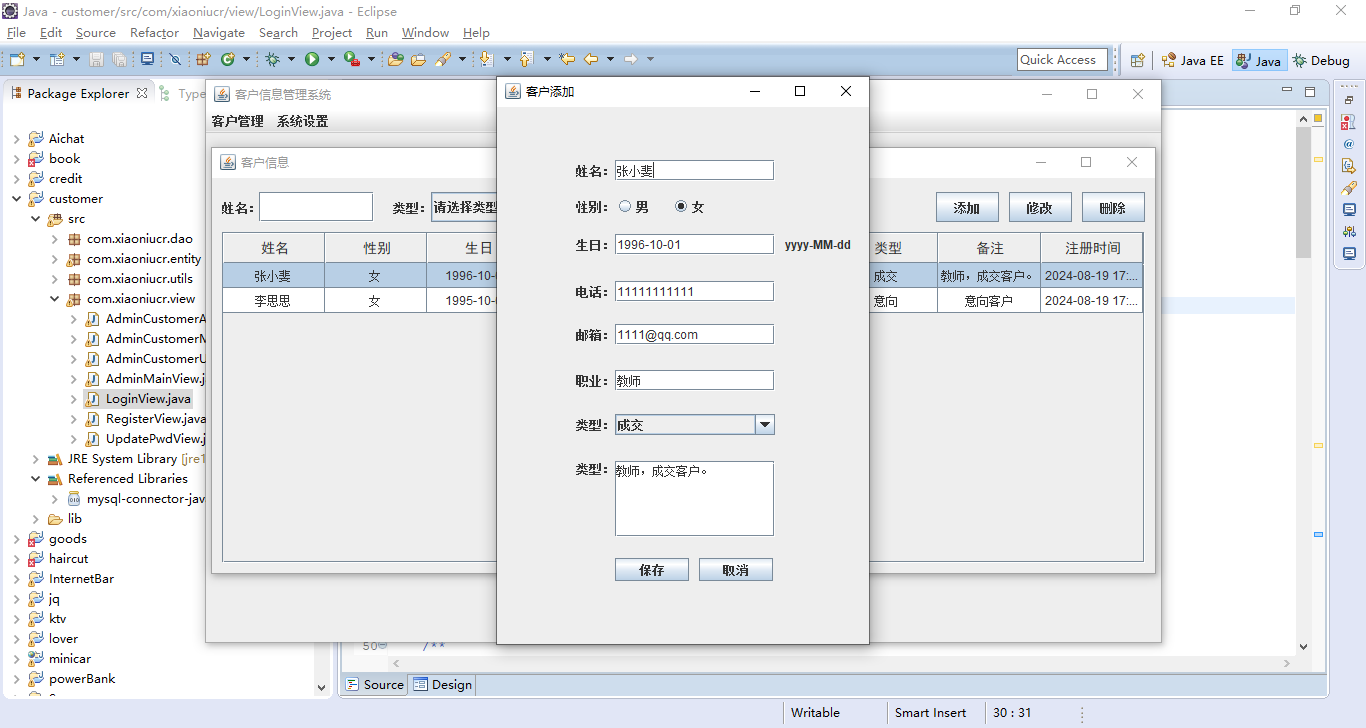This screenshot has width=1366, height=728.
Task: Open the Navigate menu
Action: click(219, 33)
